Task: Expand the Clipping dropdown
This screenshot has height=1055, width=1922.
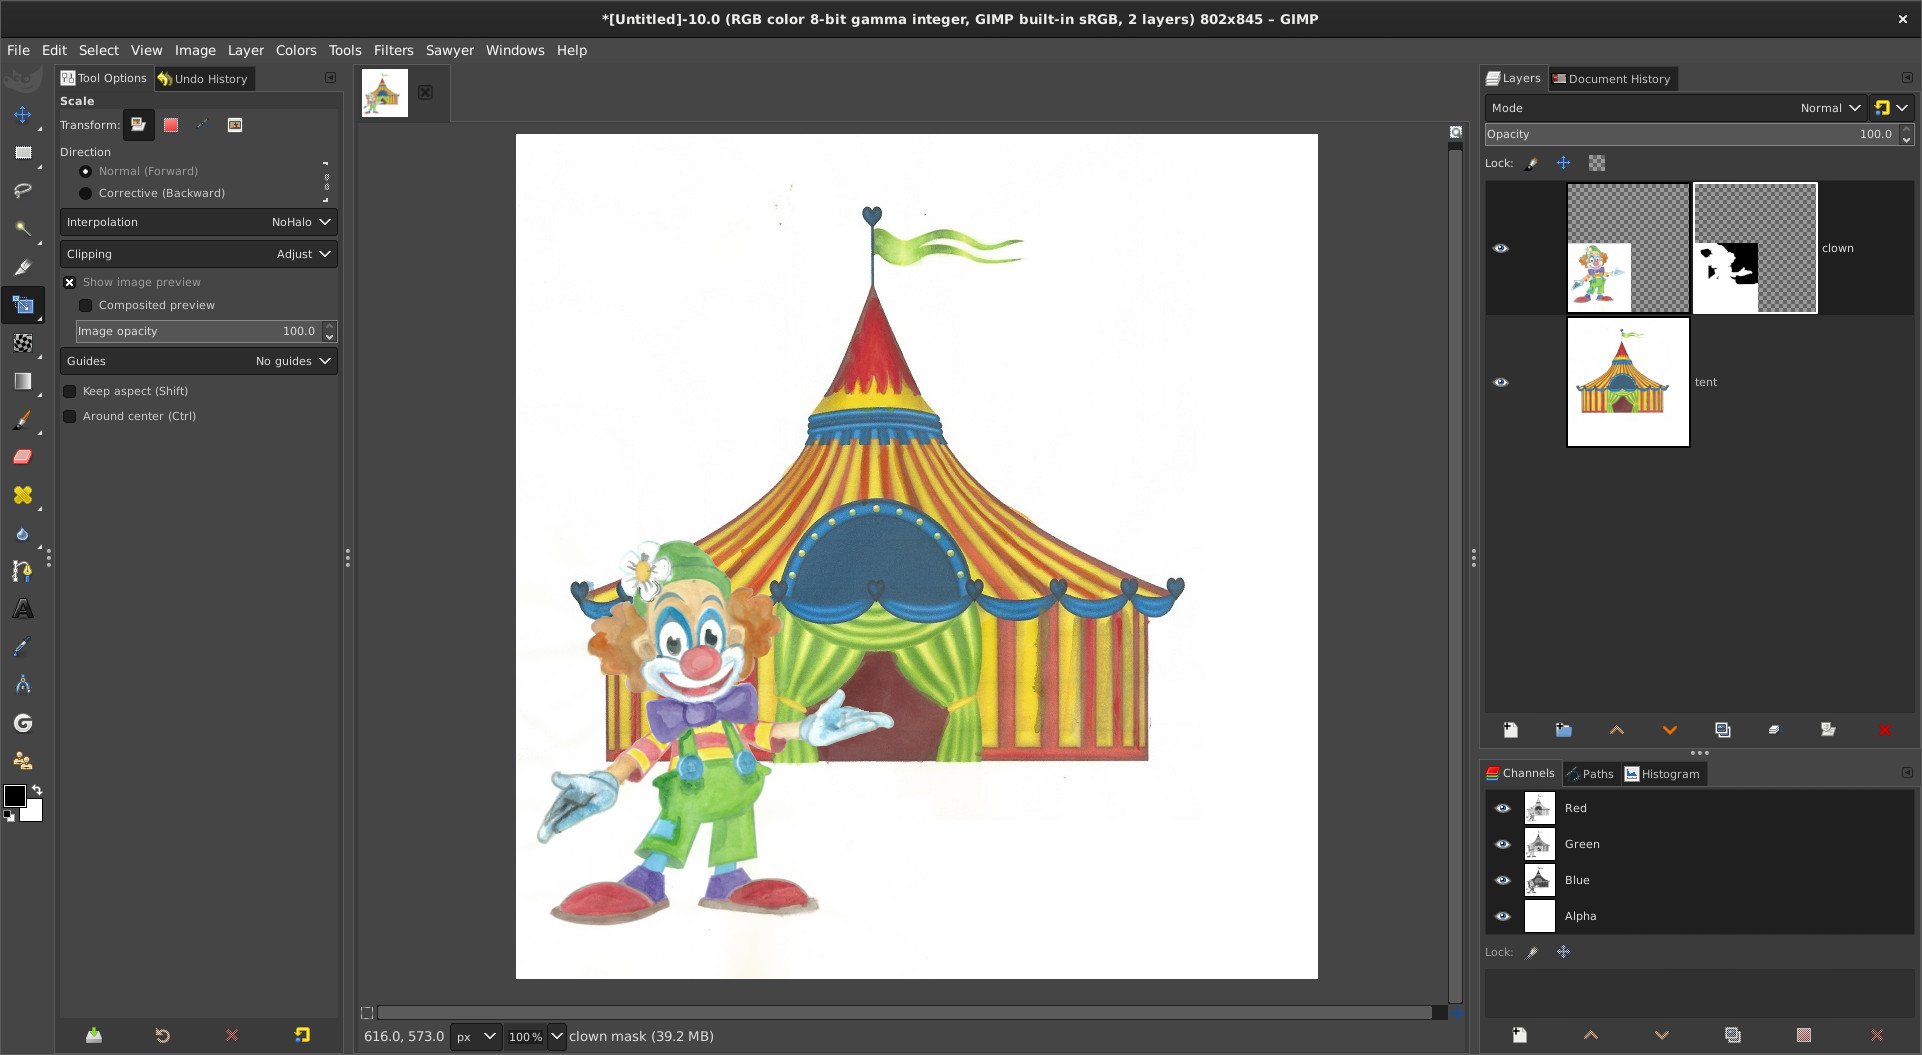Action: click(x=198, y=254)
